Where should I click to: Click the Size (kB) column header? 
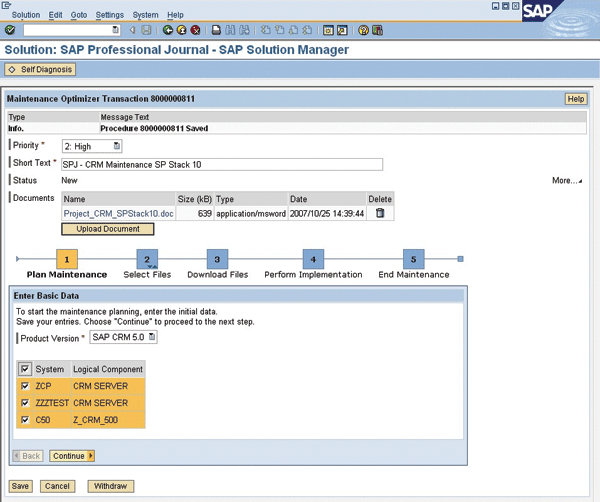pos(194,199)
